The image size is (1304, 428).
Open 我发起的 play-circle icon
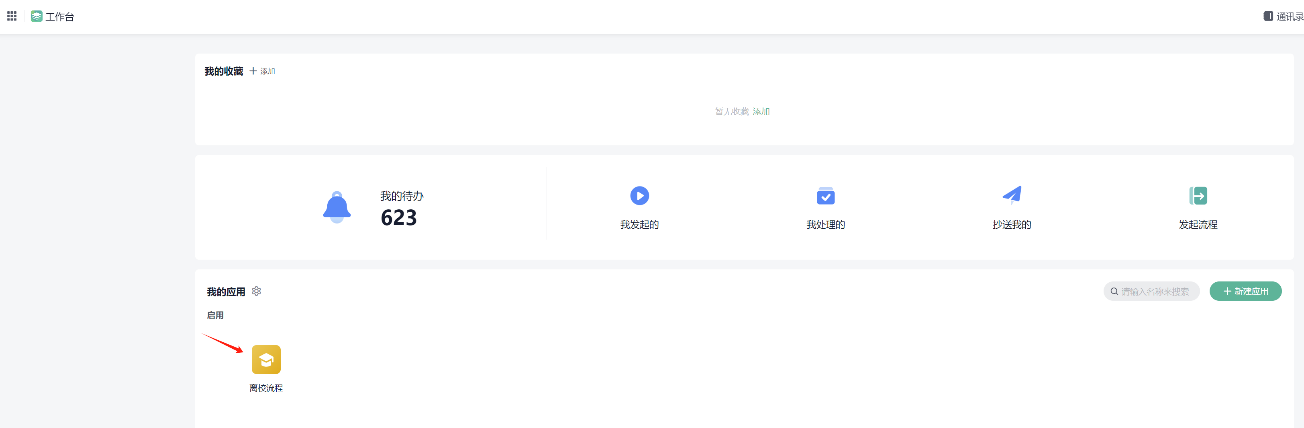click(640, 196)
